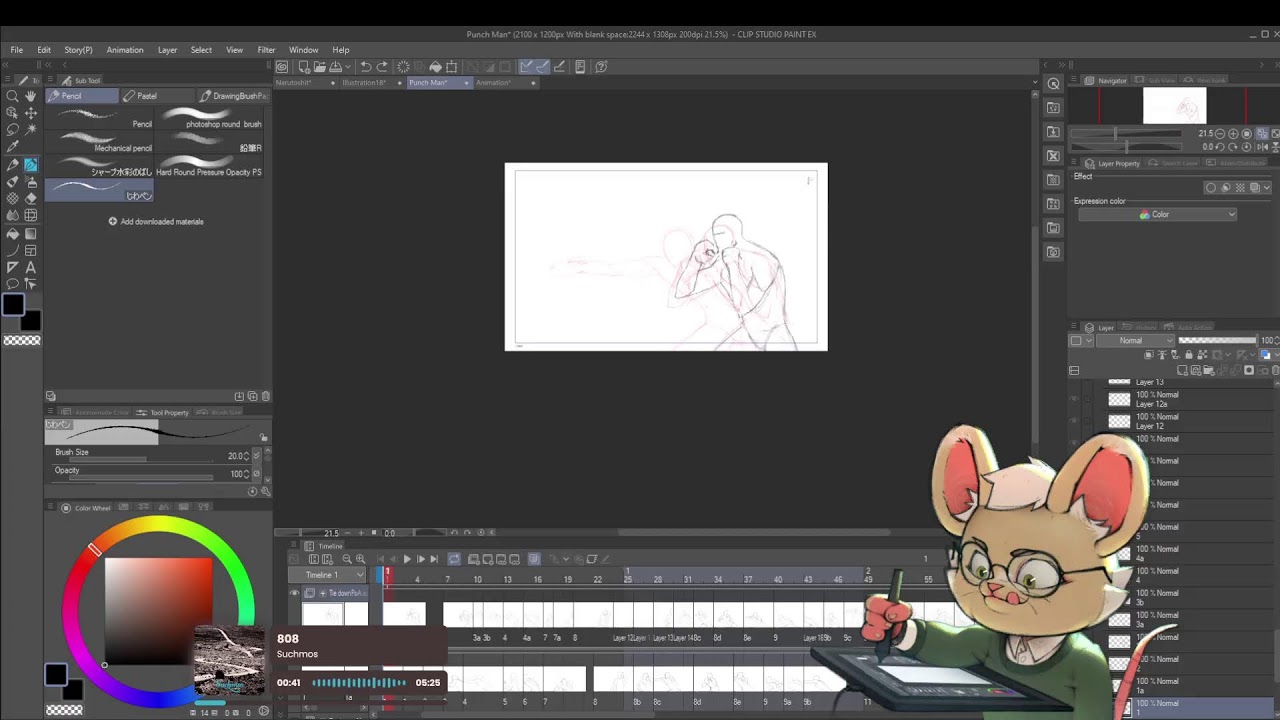Toggle visibility of Tie down animation folder
Viewport: 1280px width, 720px height.
[x=294, y=593]
